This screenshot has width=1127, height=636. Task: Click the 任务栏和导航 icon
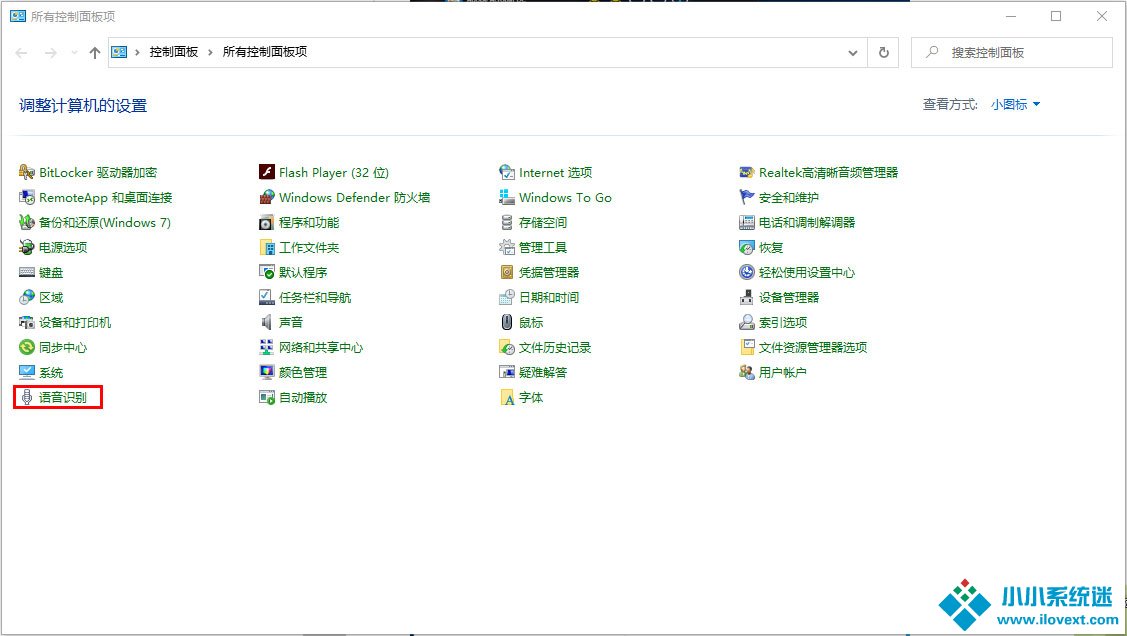(x=267, y=298)
